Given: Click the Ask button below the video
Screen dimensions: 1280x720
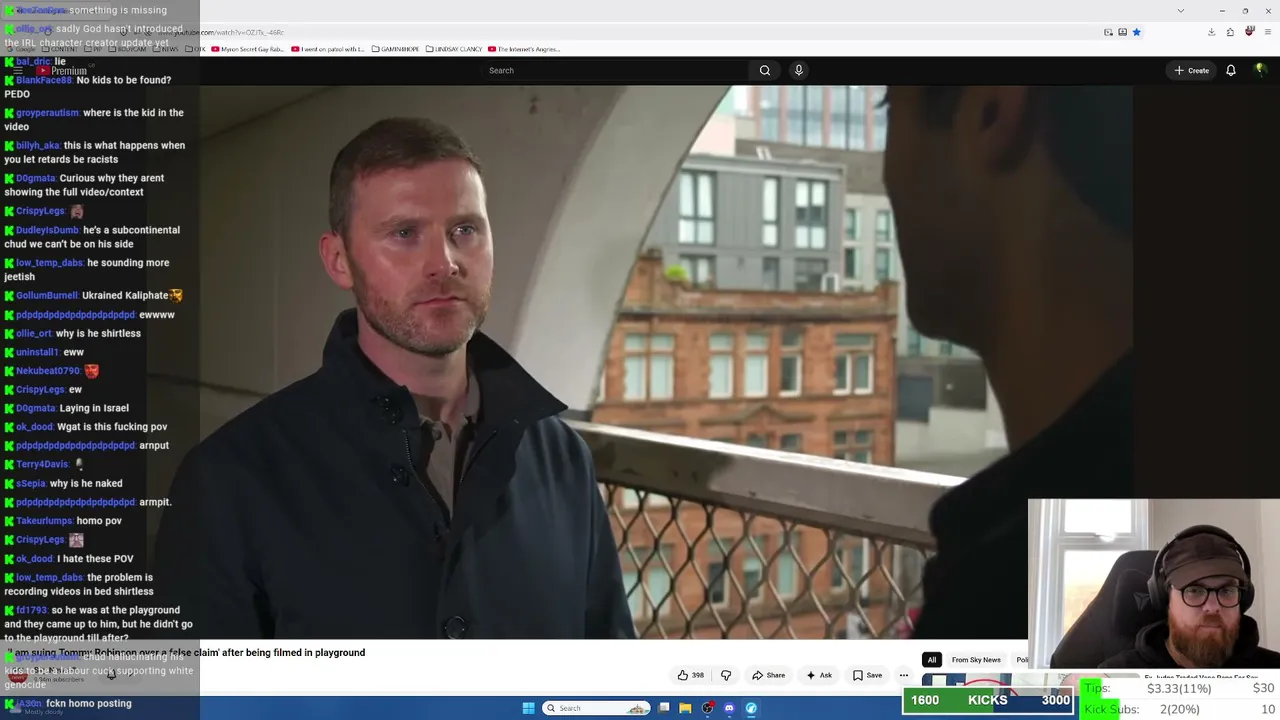Looking at the screenshot, I should coord(819,675).
